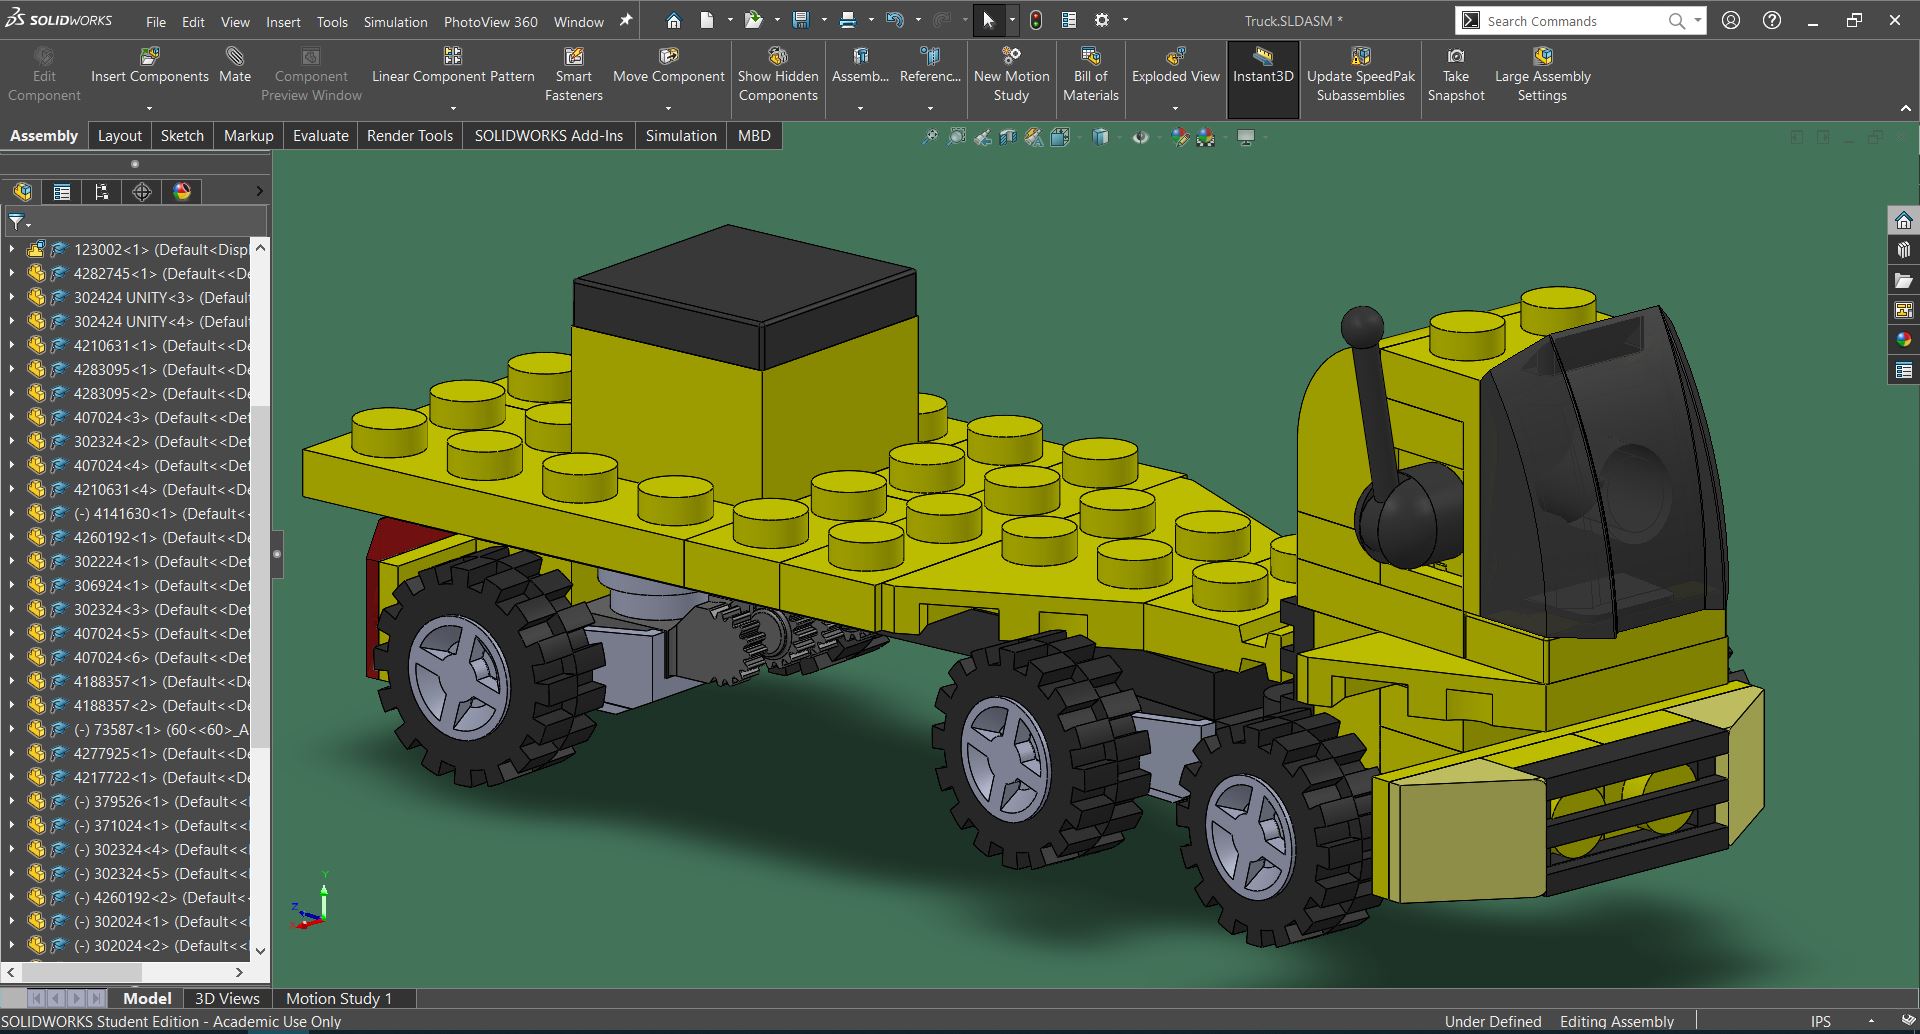Click the Smart Fasteners icon
Viewport: 1920px width, 1034px height.
tap(573, 57)
